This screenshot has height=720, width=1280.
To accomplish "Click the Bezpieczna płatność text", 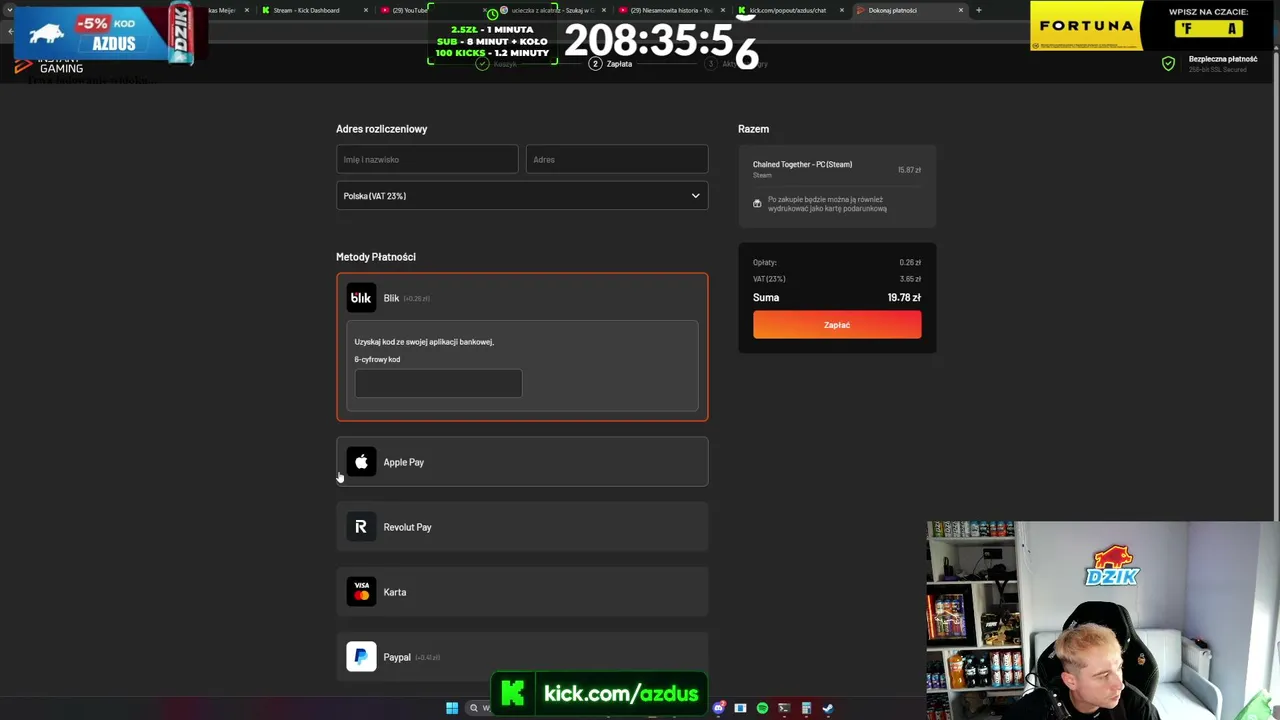I will [x=1223, y=59].
